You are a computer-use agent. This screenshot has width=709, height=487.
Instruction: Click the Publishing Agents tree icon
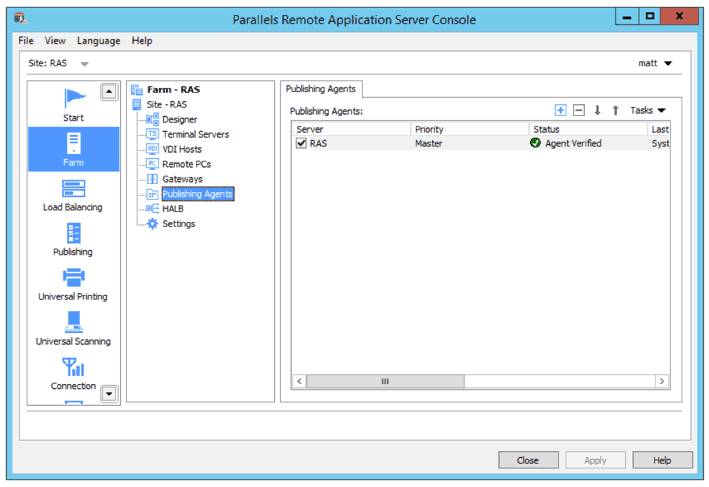pos(152,194)
